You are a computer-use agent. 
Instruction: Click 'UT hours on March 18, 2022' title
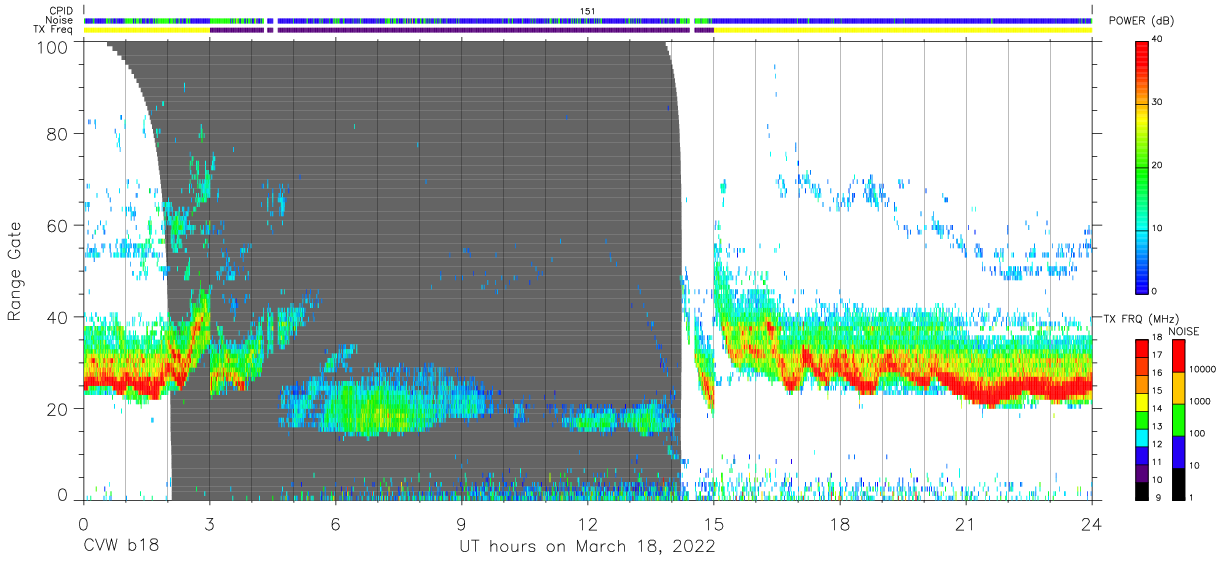(587, 547)
